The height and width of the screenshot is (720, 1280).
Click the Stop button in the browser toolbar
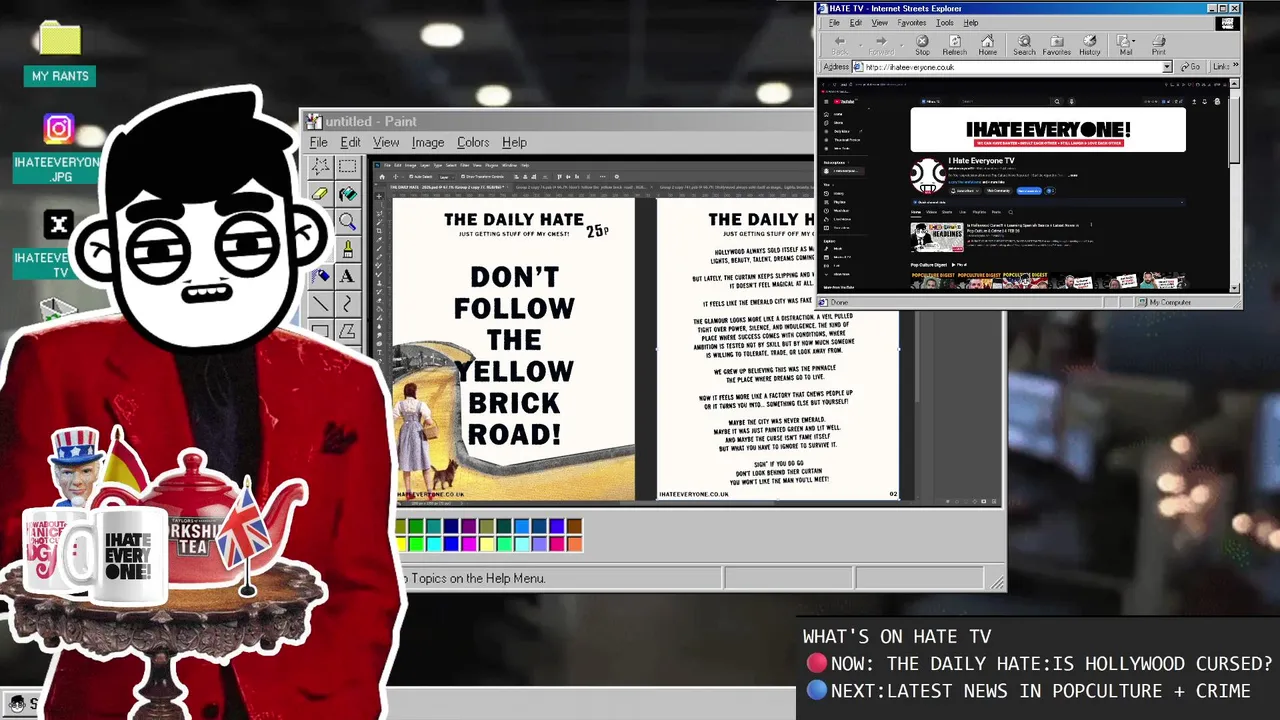(x=922, y=45)
